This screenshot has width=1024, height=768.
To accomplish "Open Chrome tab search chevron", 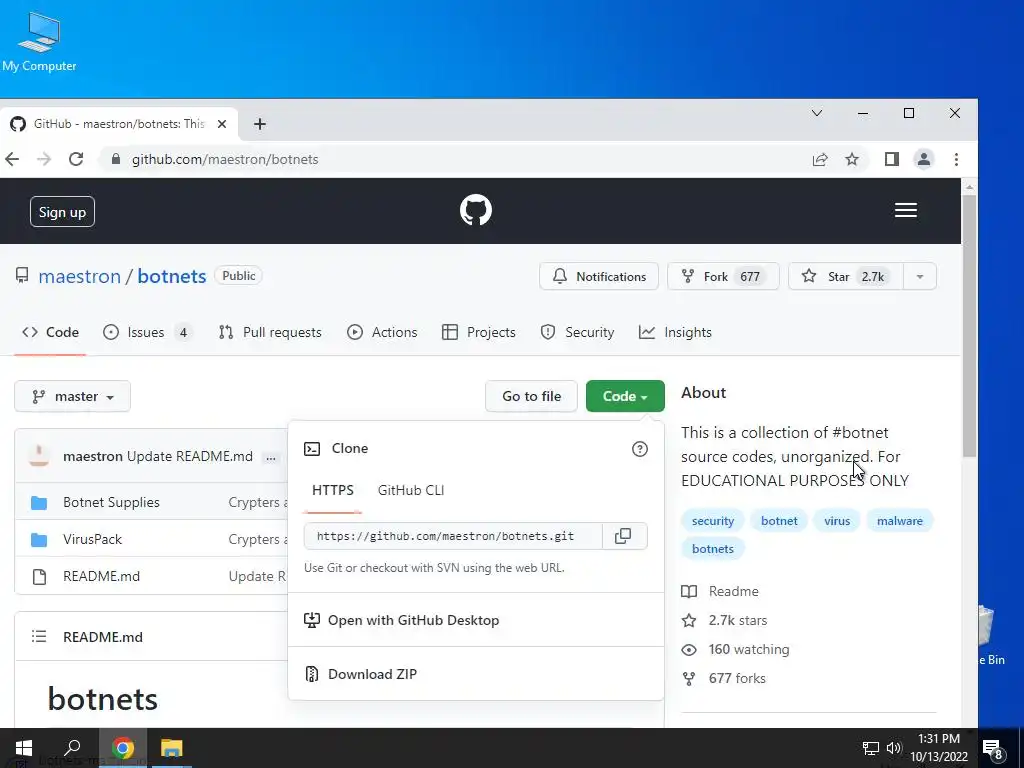I will coord(816,114).
